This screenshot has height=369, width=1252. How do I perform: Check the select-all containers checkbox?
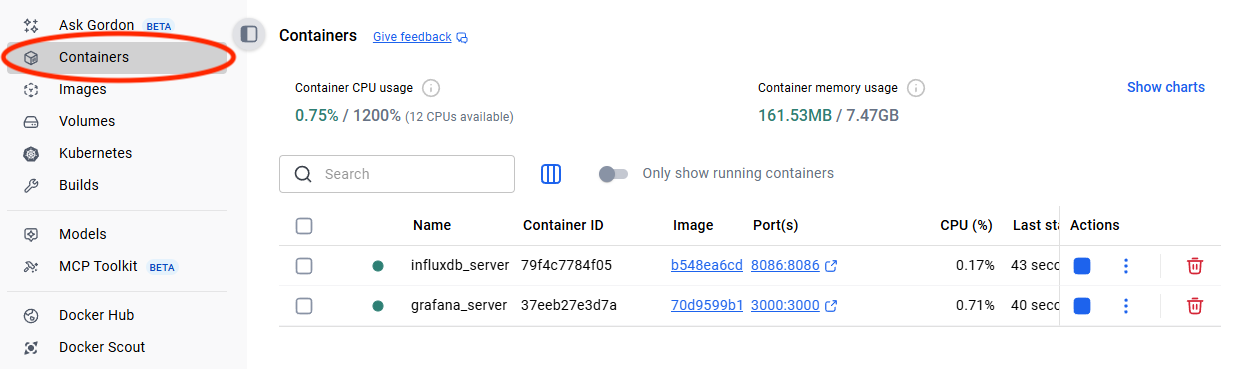304,226
